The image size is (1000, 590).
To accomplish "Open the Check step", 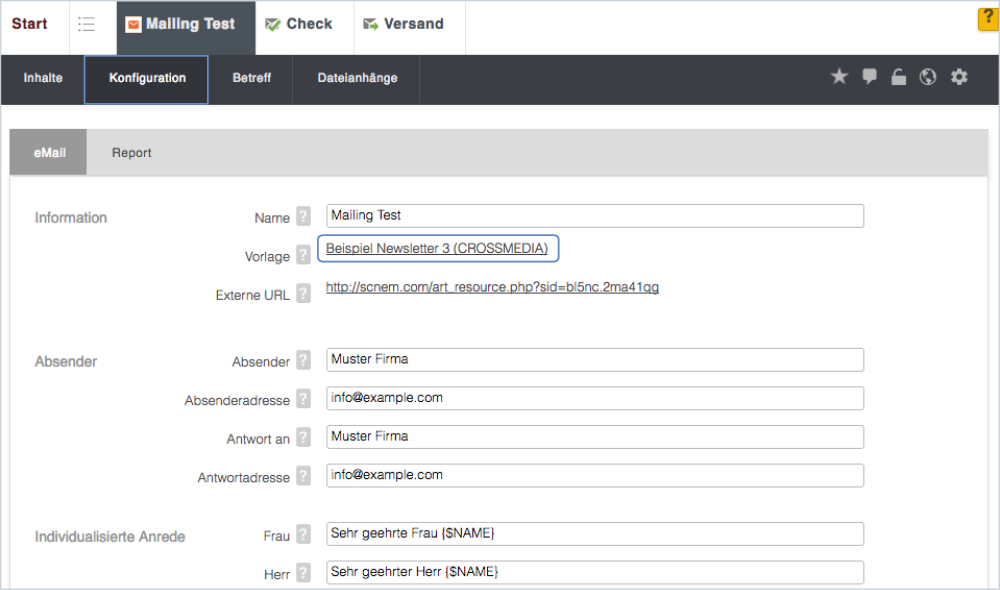I will (x=300, y=25).
